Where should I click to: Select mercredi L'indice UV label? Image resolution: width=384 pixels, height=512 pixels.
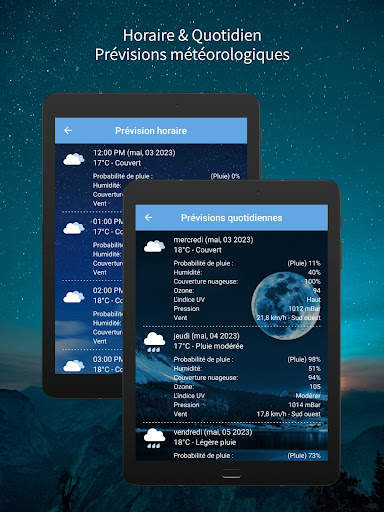click(x=189, y=300)
